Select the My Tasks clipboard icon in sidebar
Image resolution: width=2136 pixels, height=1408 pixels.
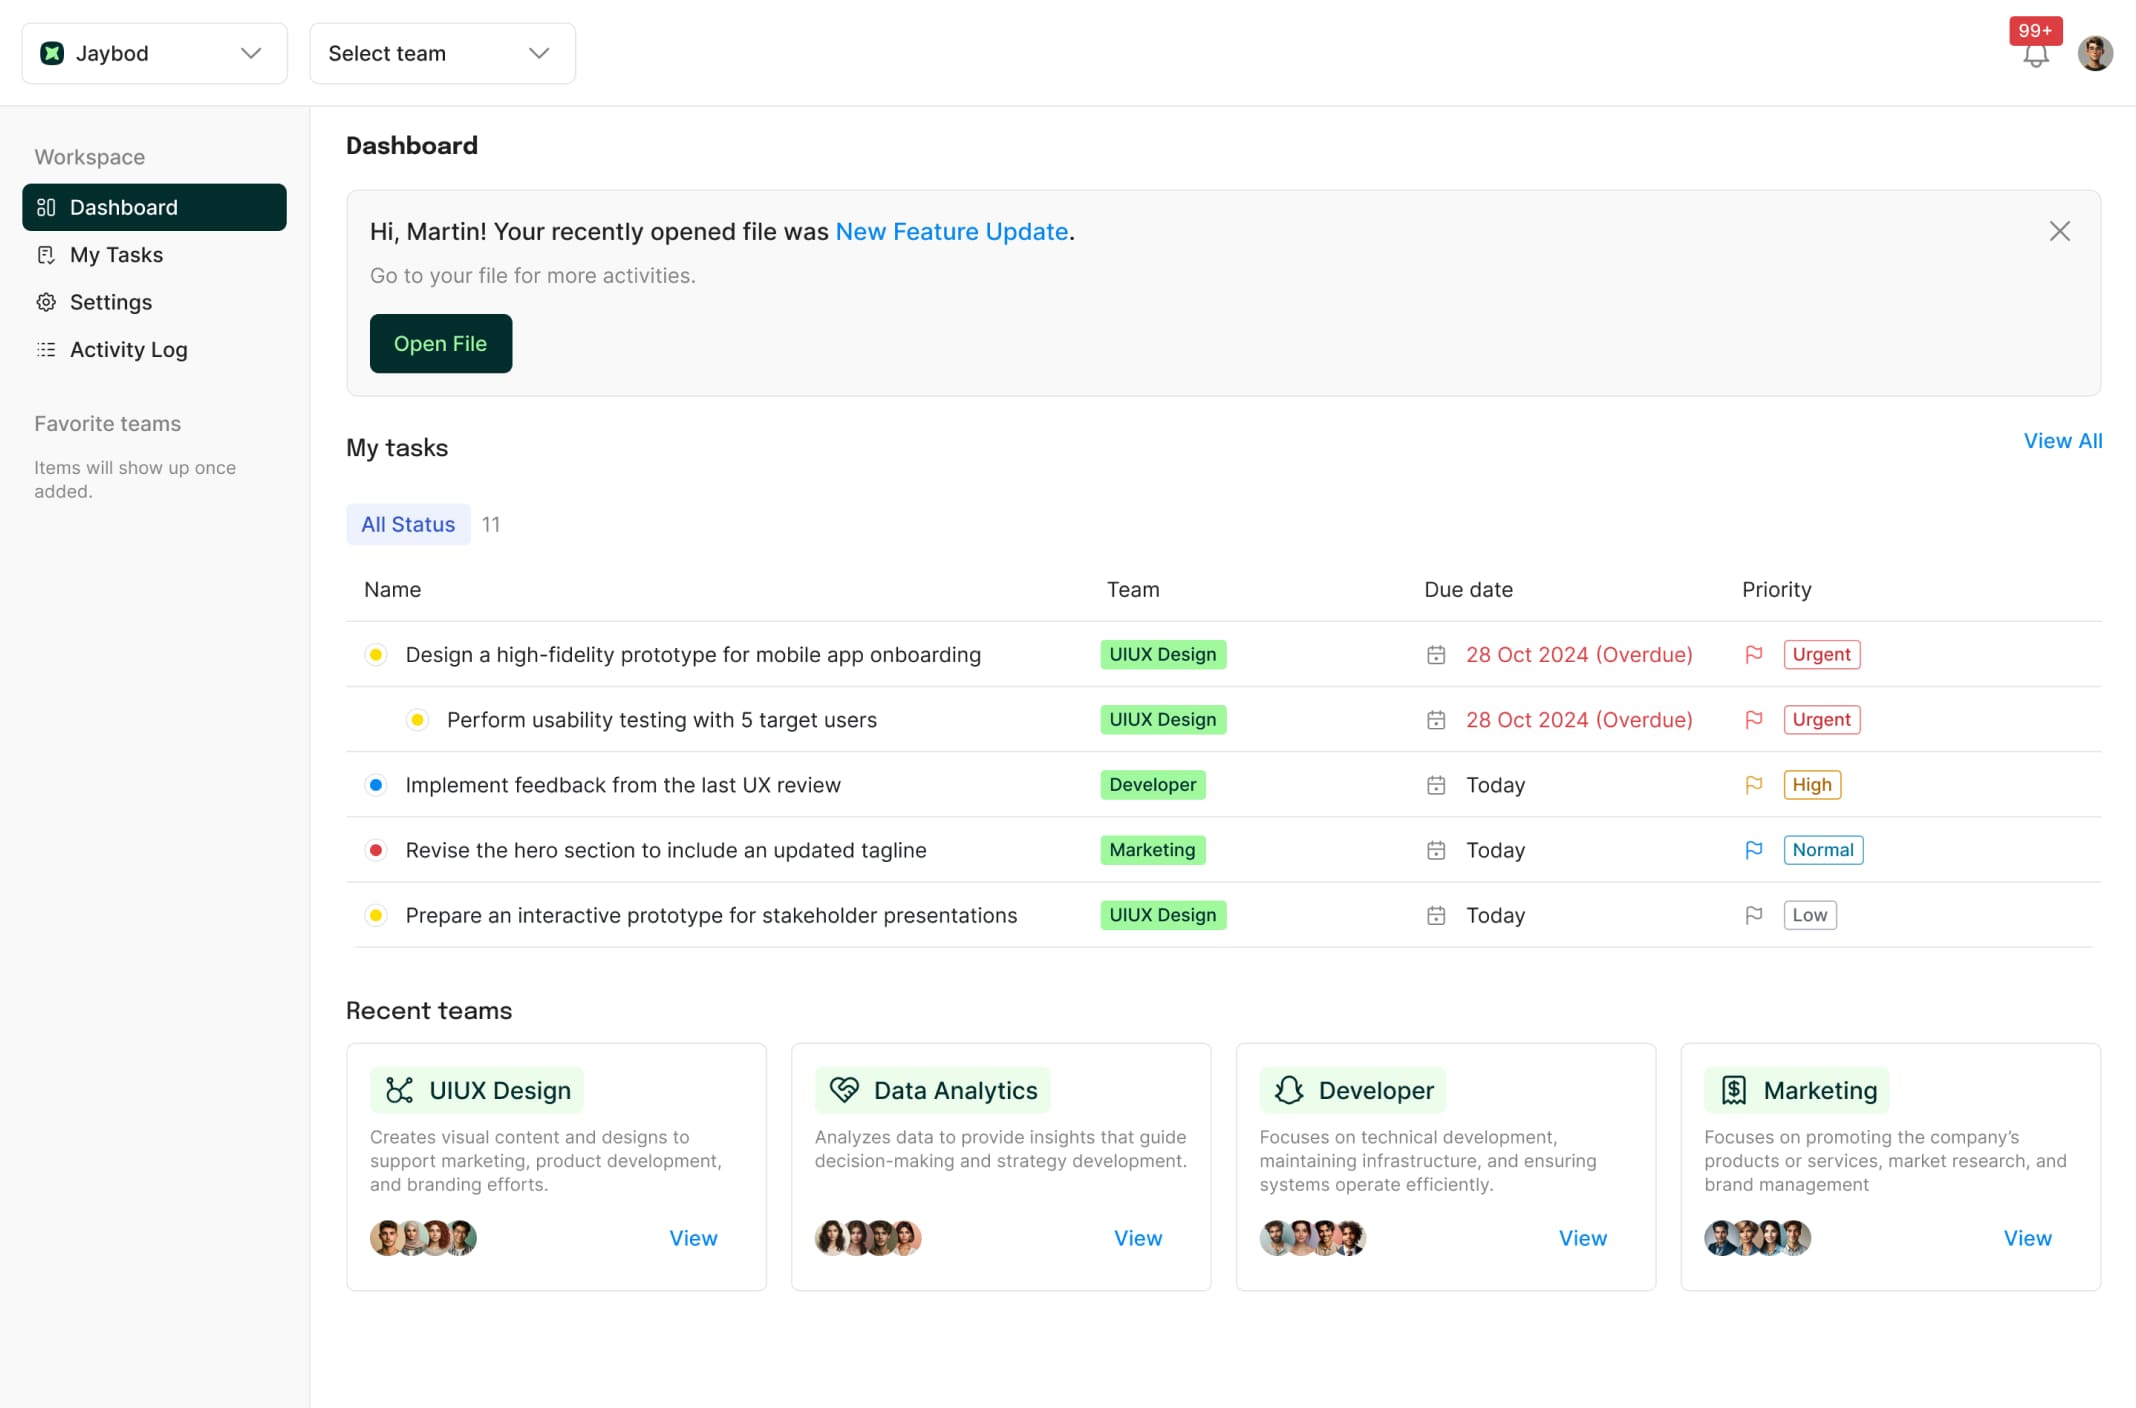45,255
